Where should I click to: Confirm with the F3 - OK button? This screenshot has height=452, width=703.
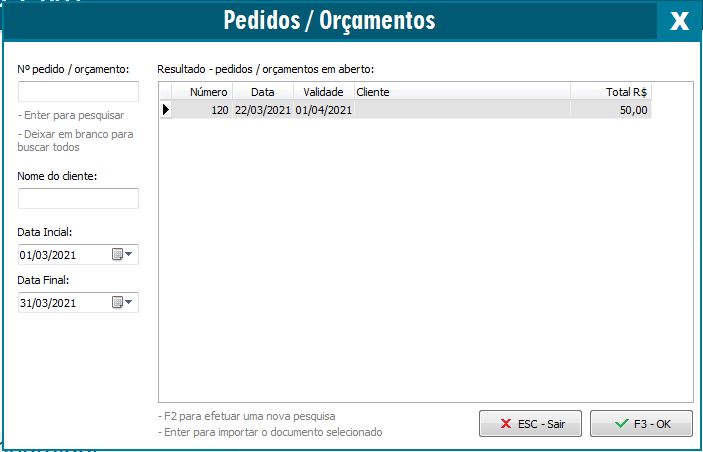(x=642, y=424)
